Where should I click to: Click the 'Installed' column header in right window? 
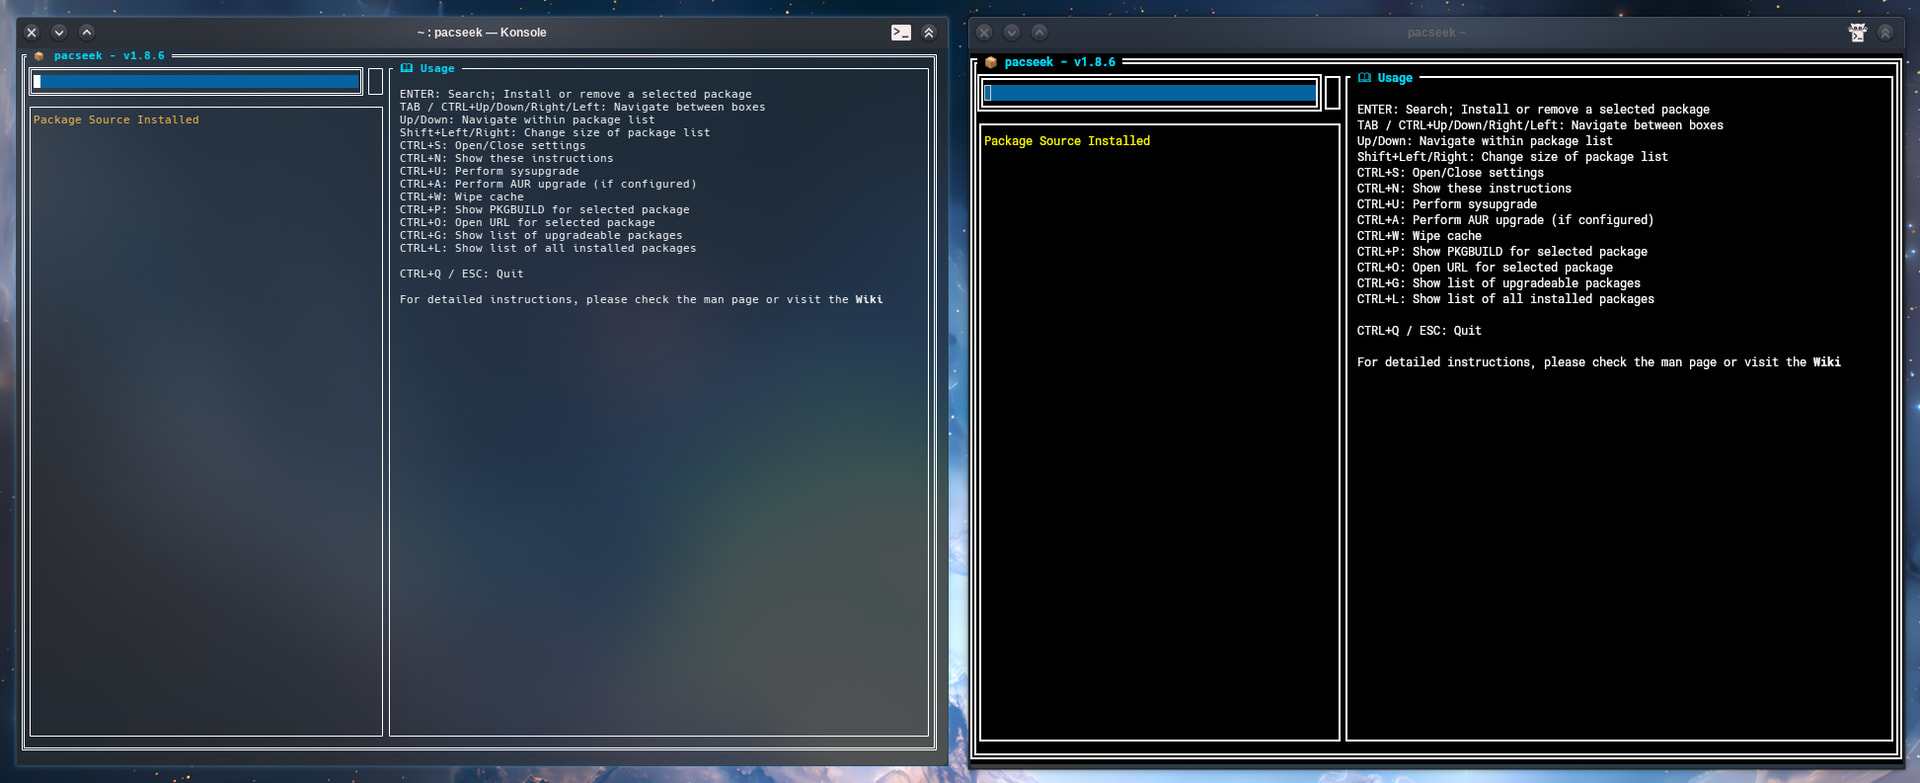[1119, 141]
